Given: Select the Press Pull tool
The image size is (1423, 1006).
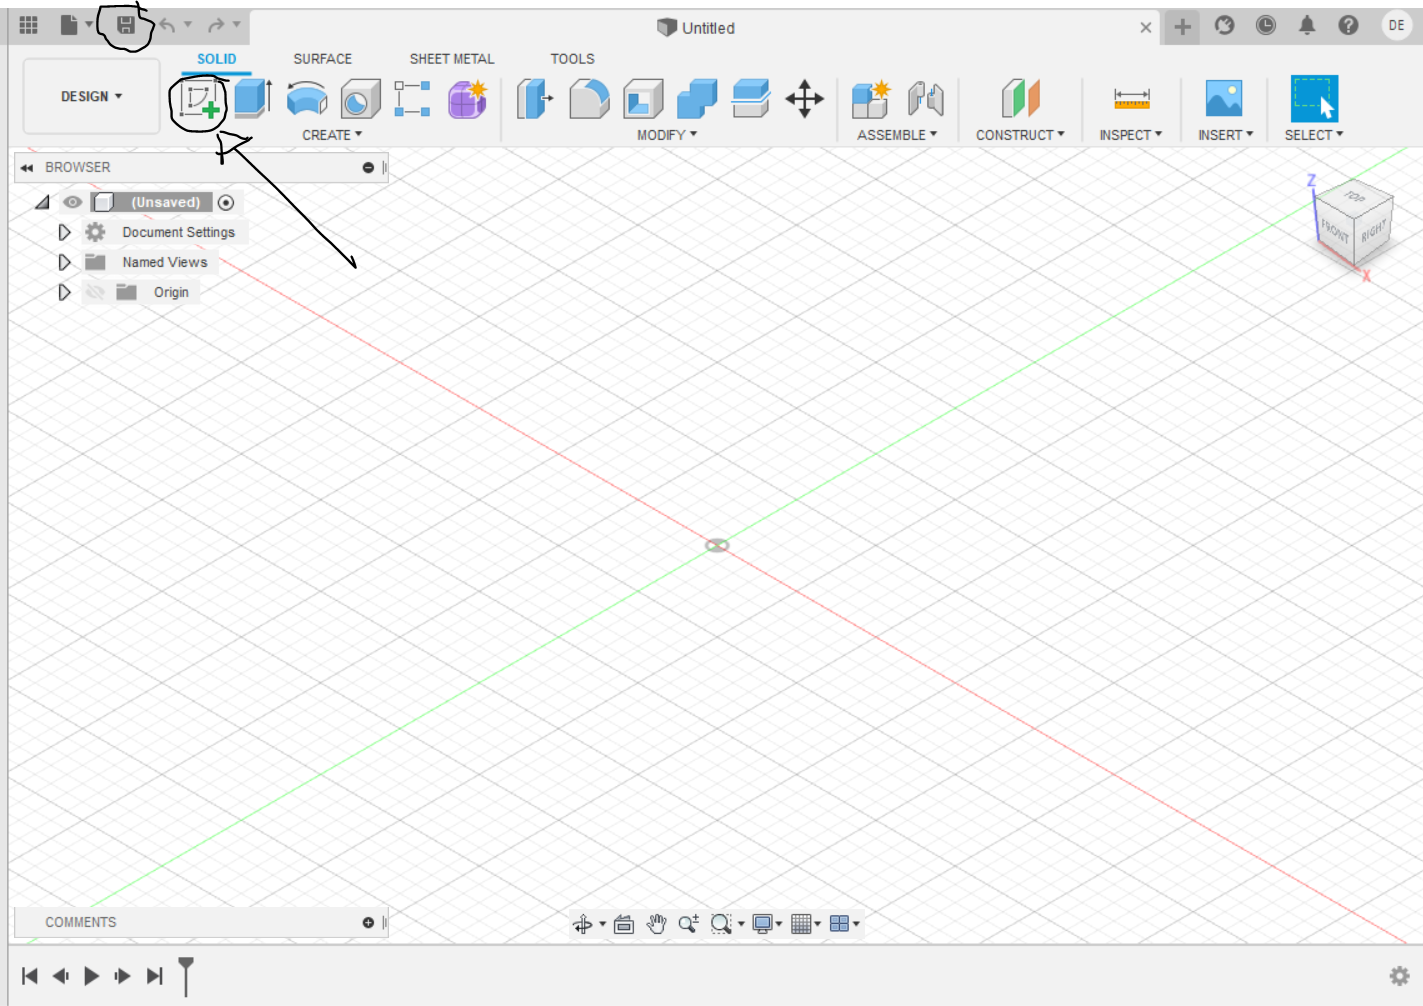Looking at the screenshot, I should (535, 99).
